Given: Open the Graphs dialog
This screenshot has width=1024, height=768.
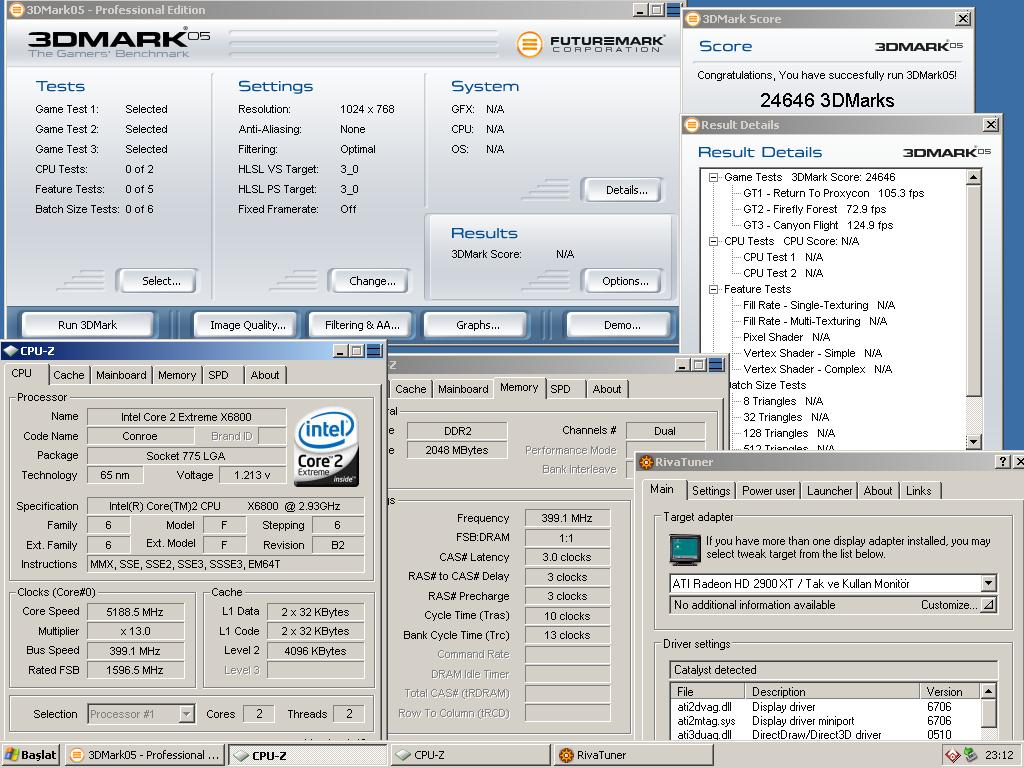Looking at the screenshot, I should pos(477,325).
